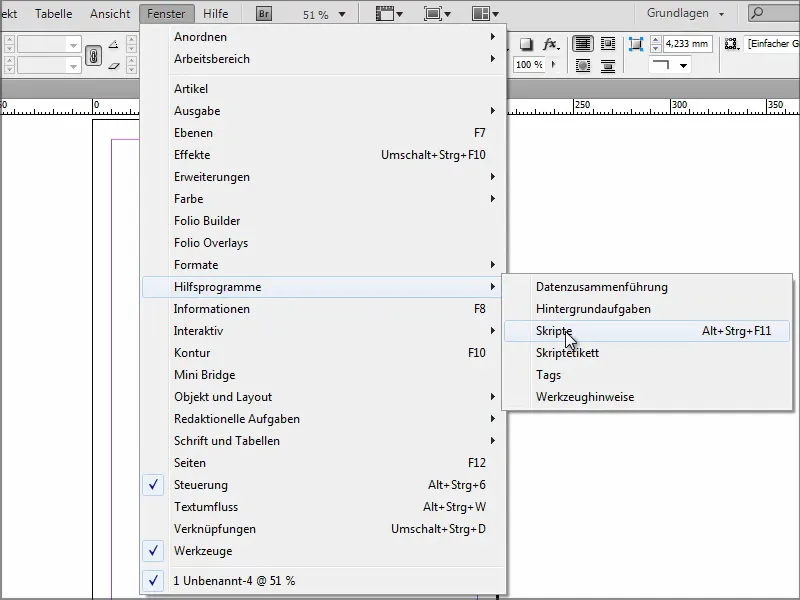Open the fx effects icon menu
The height and width of the screenshot is (600, 800).
pos(550,44)
